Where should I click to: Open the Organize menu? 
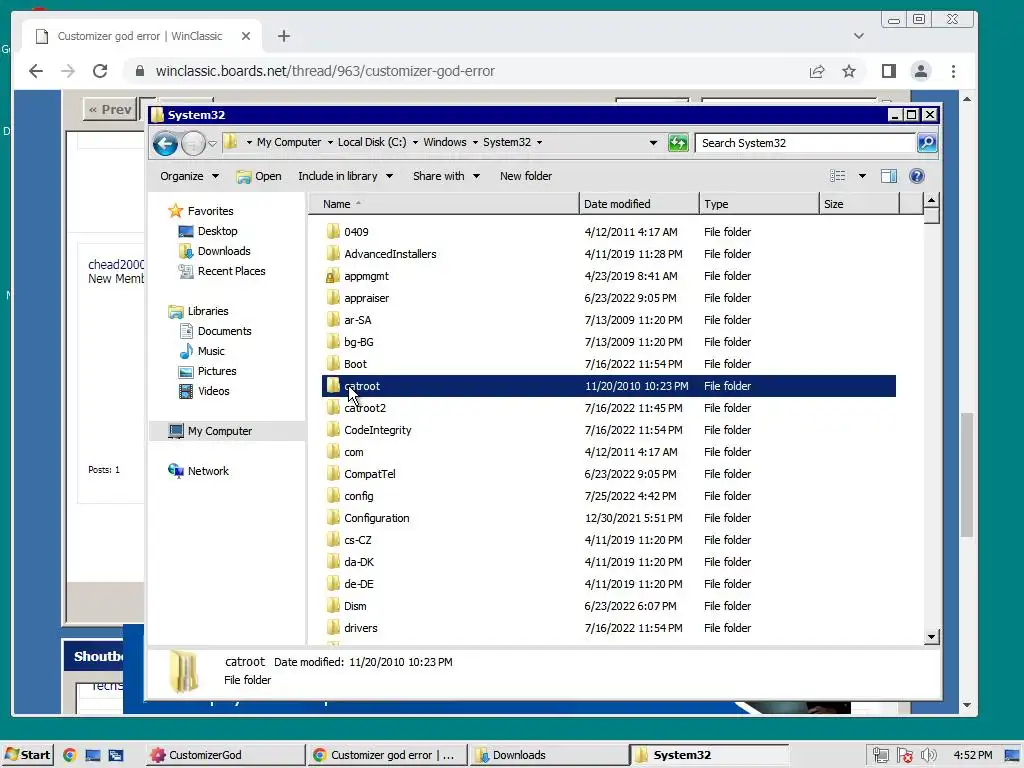(x=189, y=176)
